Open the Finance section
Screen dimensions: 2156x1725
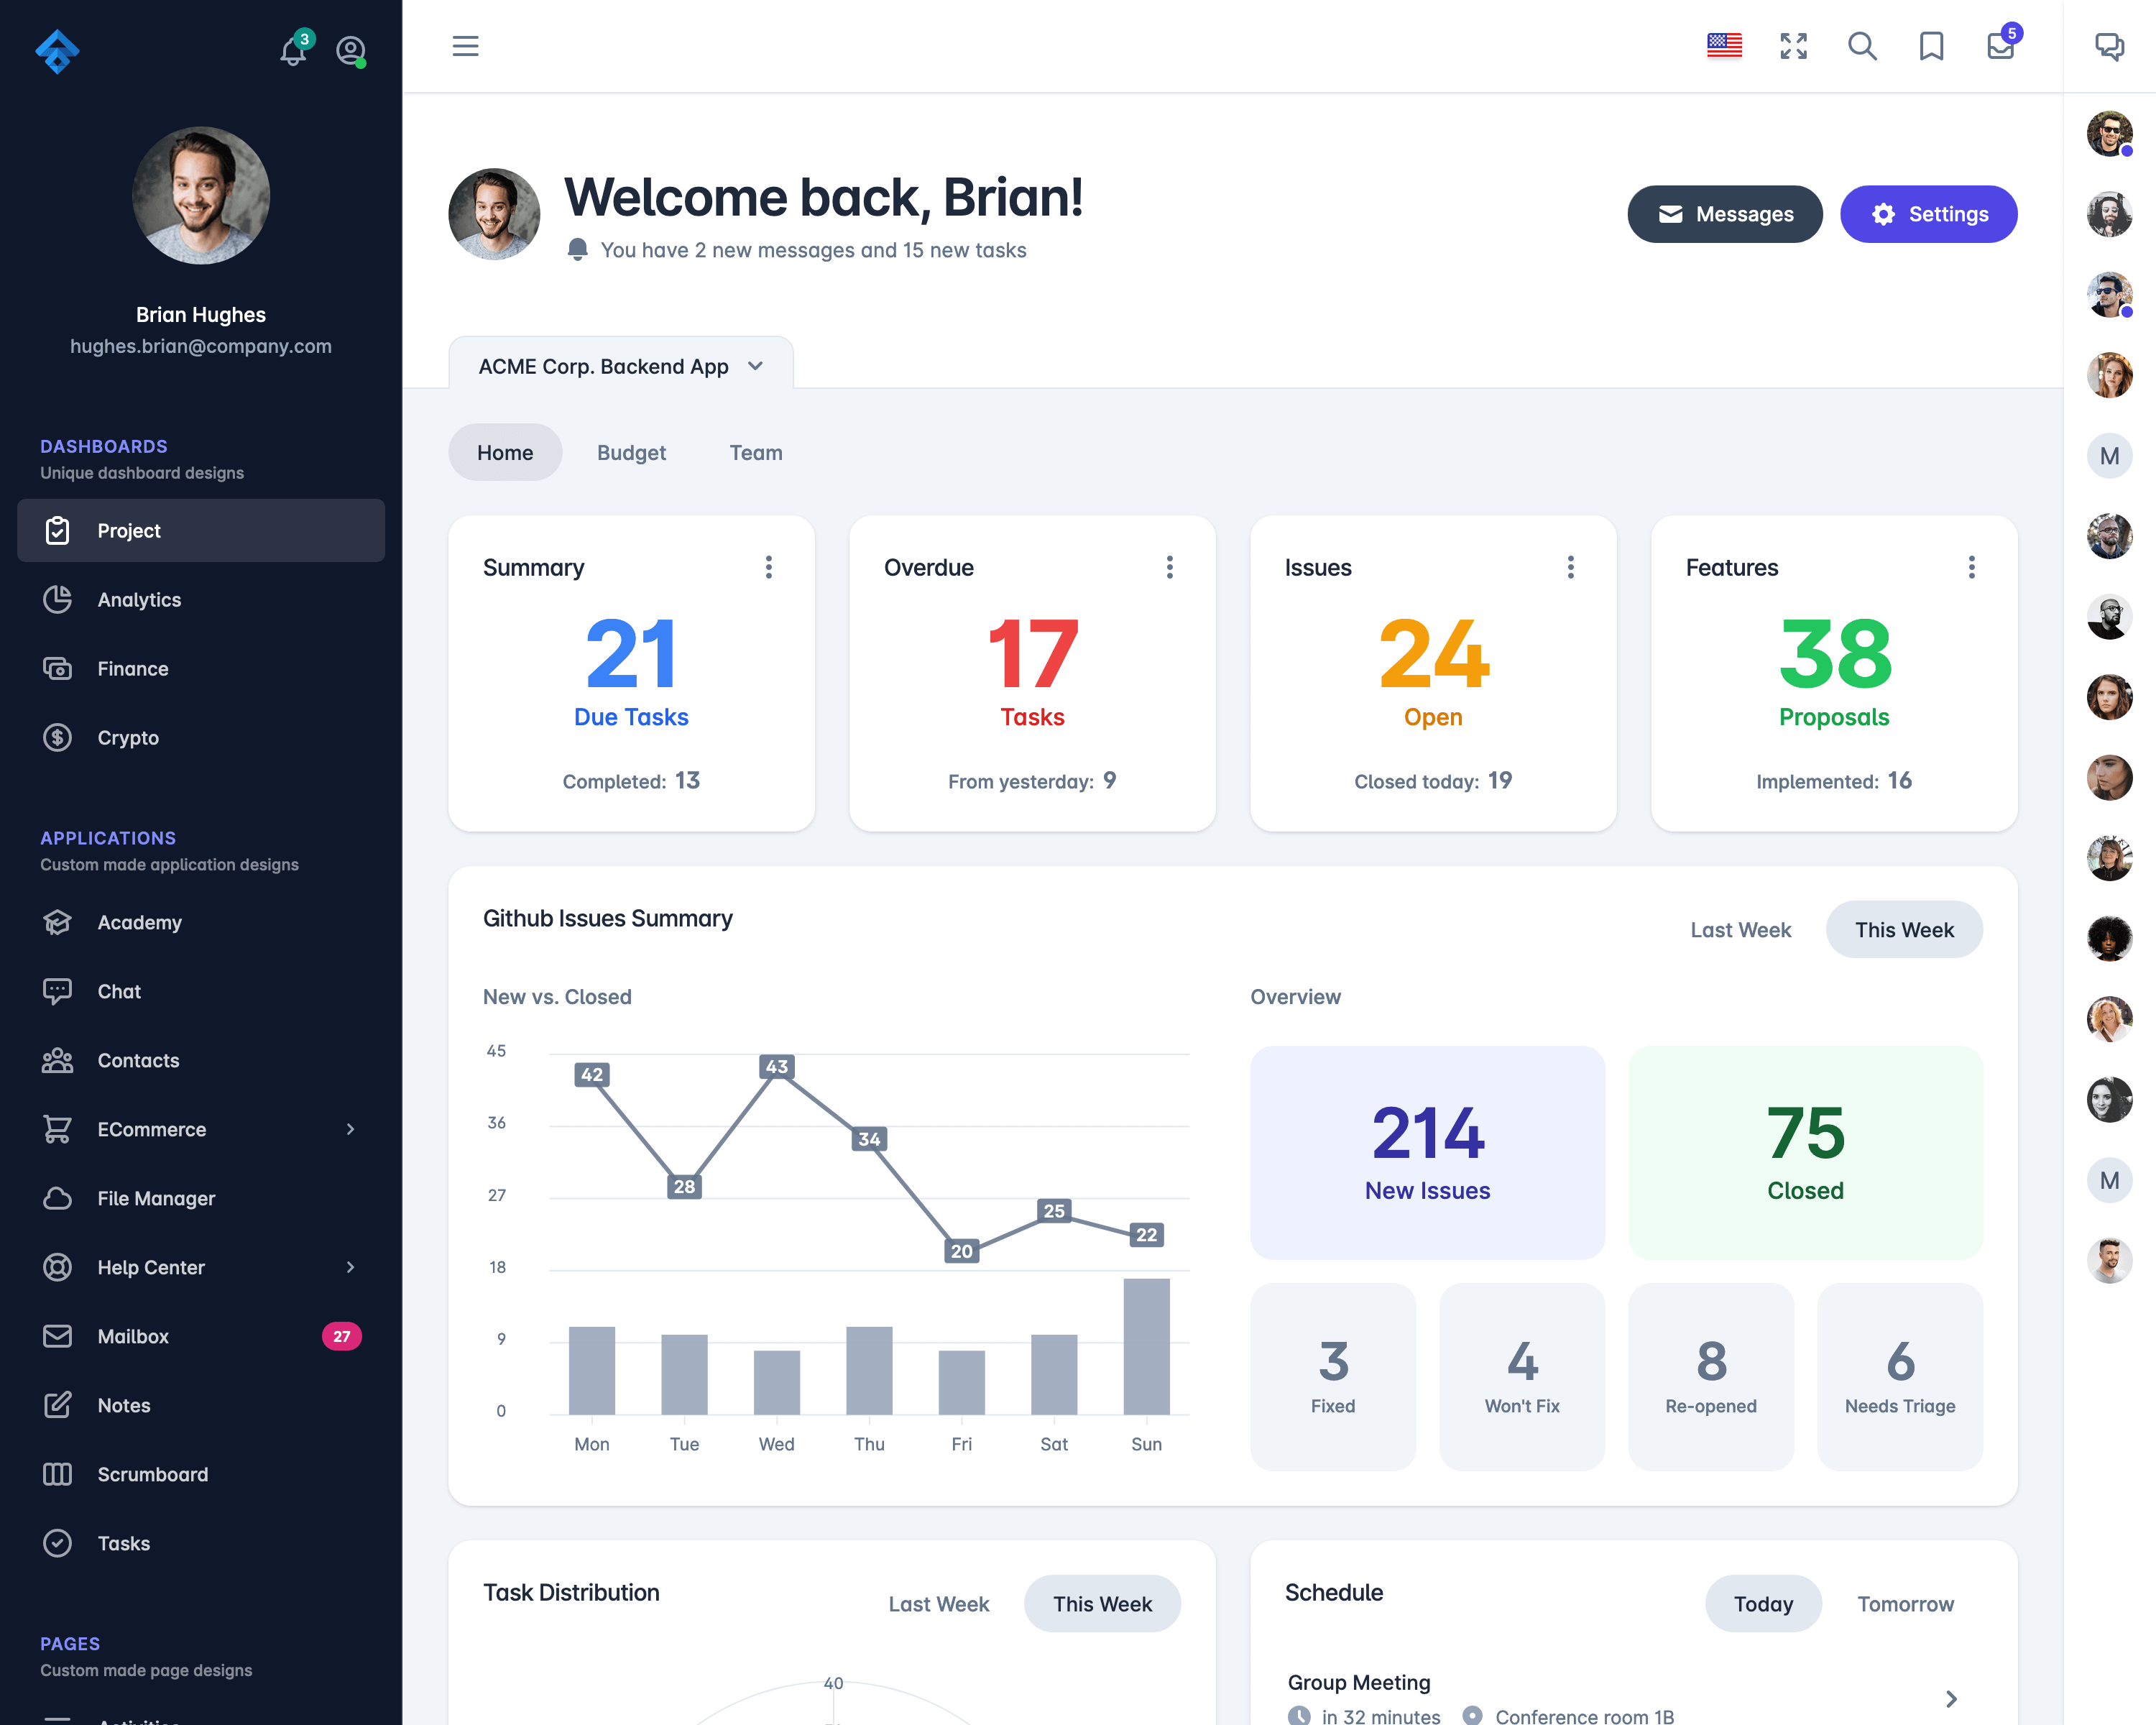(x=132, y=667)
